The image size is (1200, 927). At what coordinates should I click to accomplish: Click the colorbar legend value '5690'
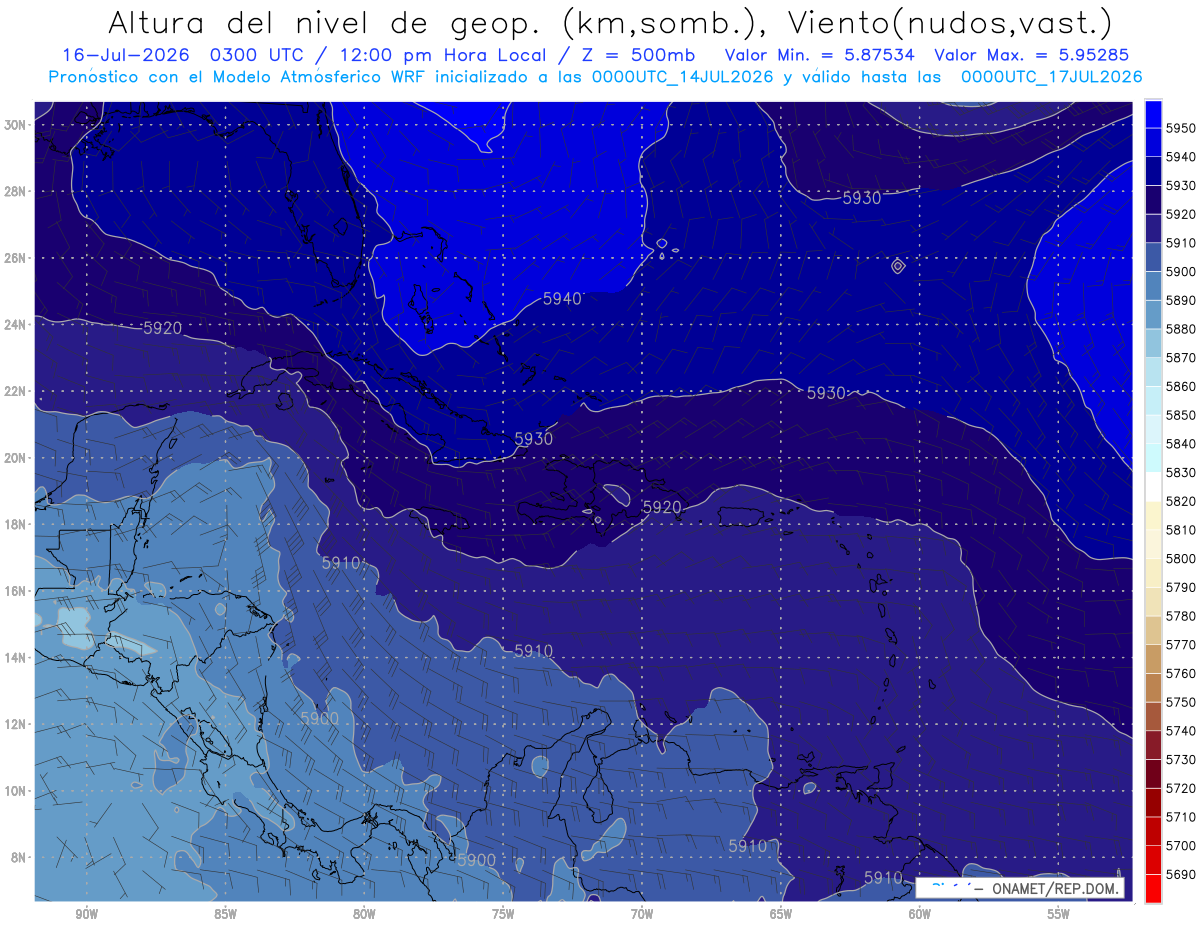[x=1181, y=874]
